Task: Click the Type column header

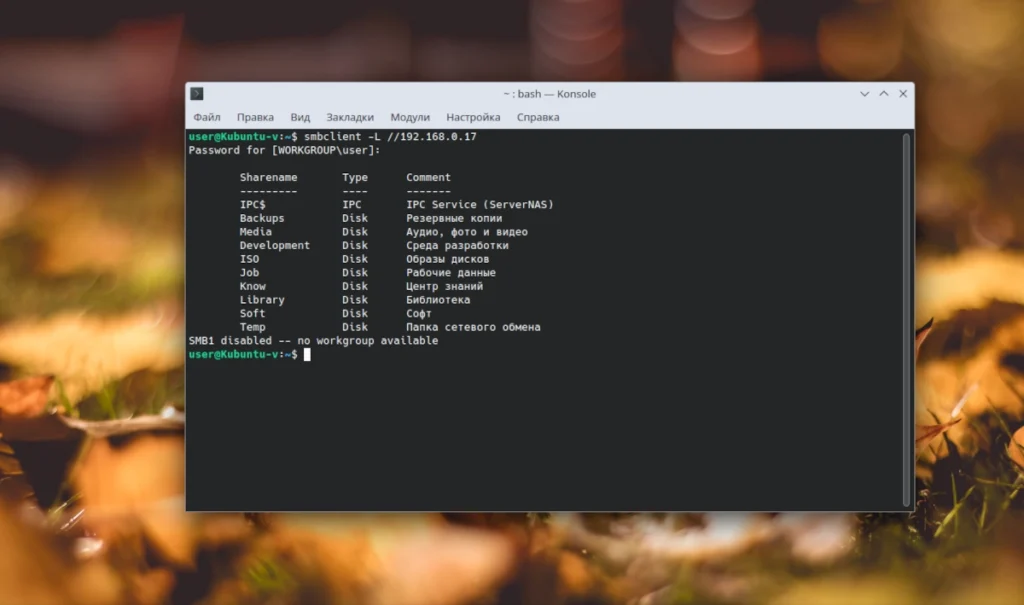Action: click(x=355, y=178)
